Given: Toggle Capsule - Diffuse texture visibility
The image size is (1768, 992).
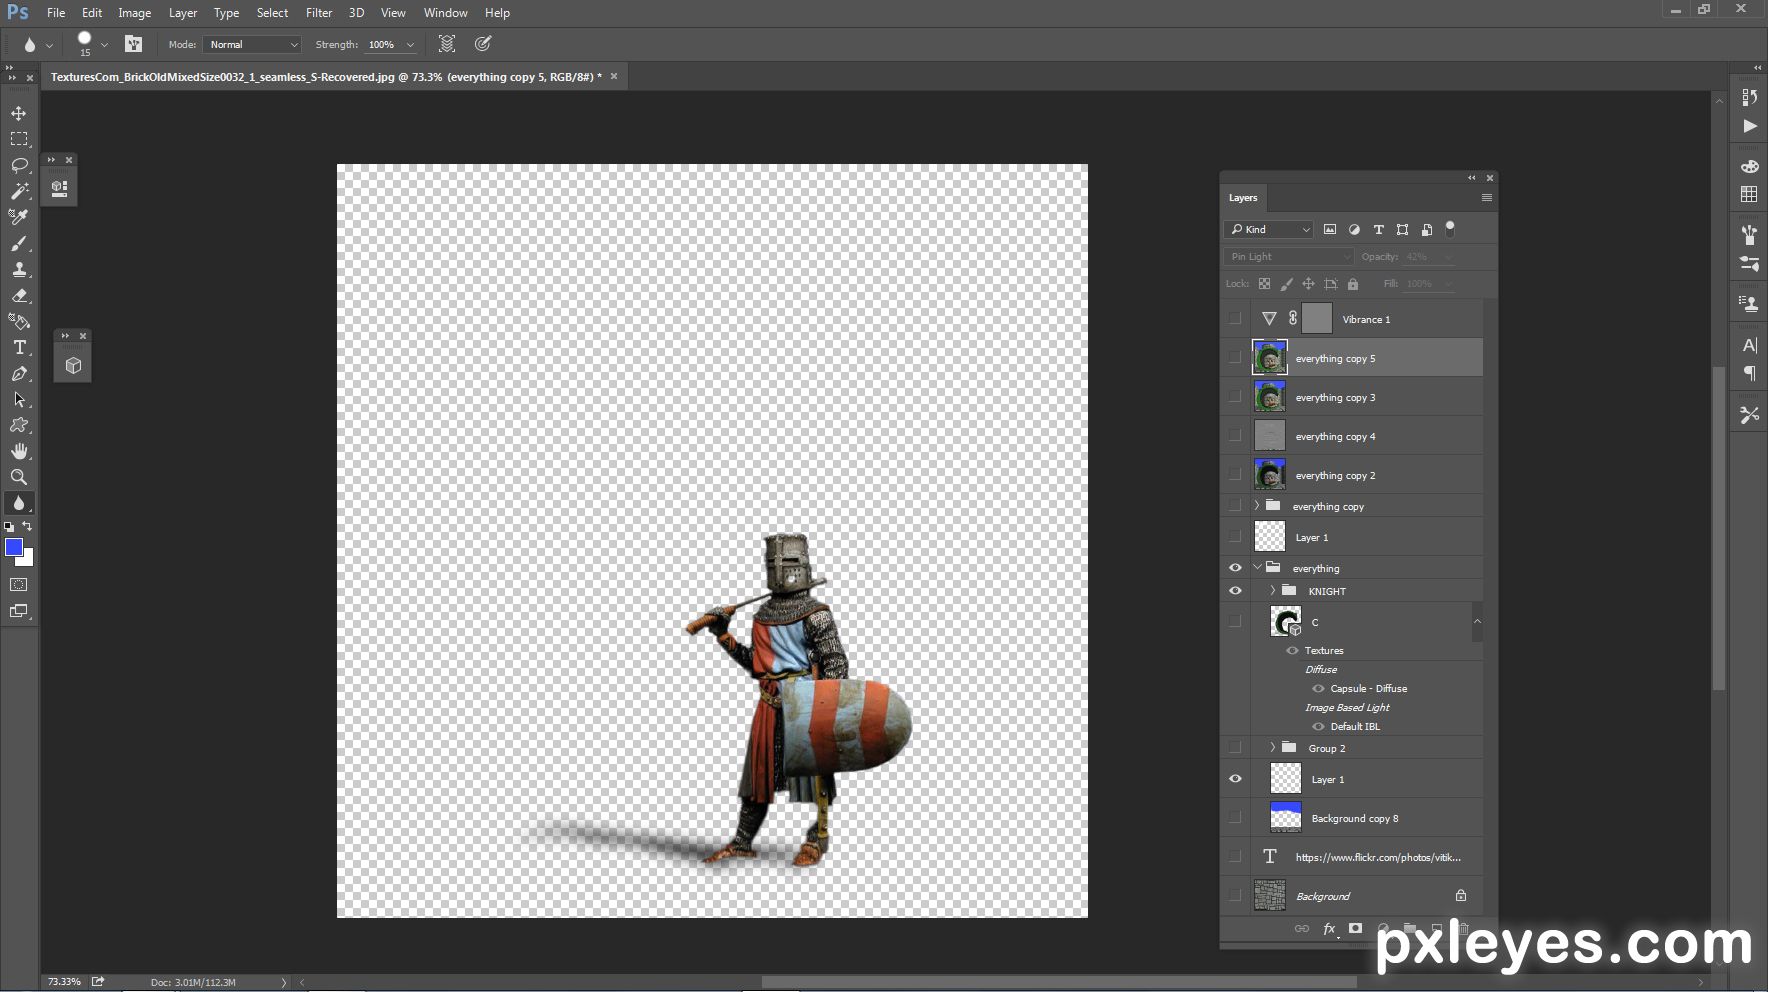Looking at the screenshot, I should pyautogui.click(x=1318, y=689).
